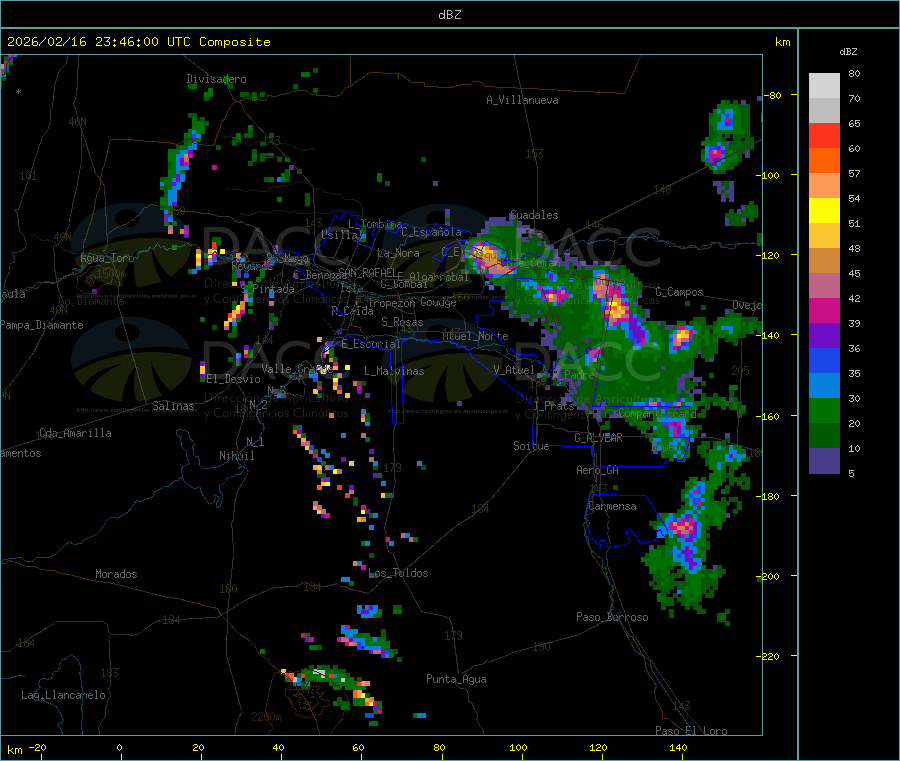Click the G_Campos map label
The height and width of the screenshot is (761, 900).
pyautogui.click(x=679, y=292)
